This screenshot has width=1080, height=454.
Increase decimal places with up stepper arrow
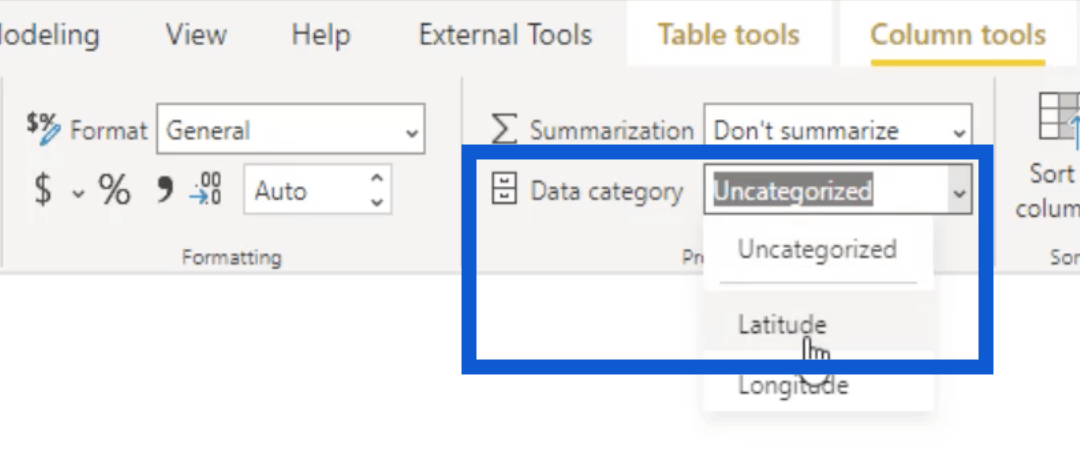coord(377,178)
